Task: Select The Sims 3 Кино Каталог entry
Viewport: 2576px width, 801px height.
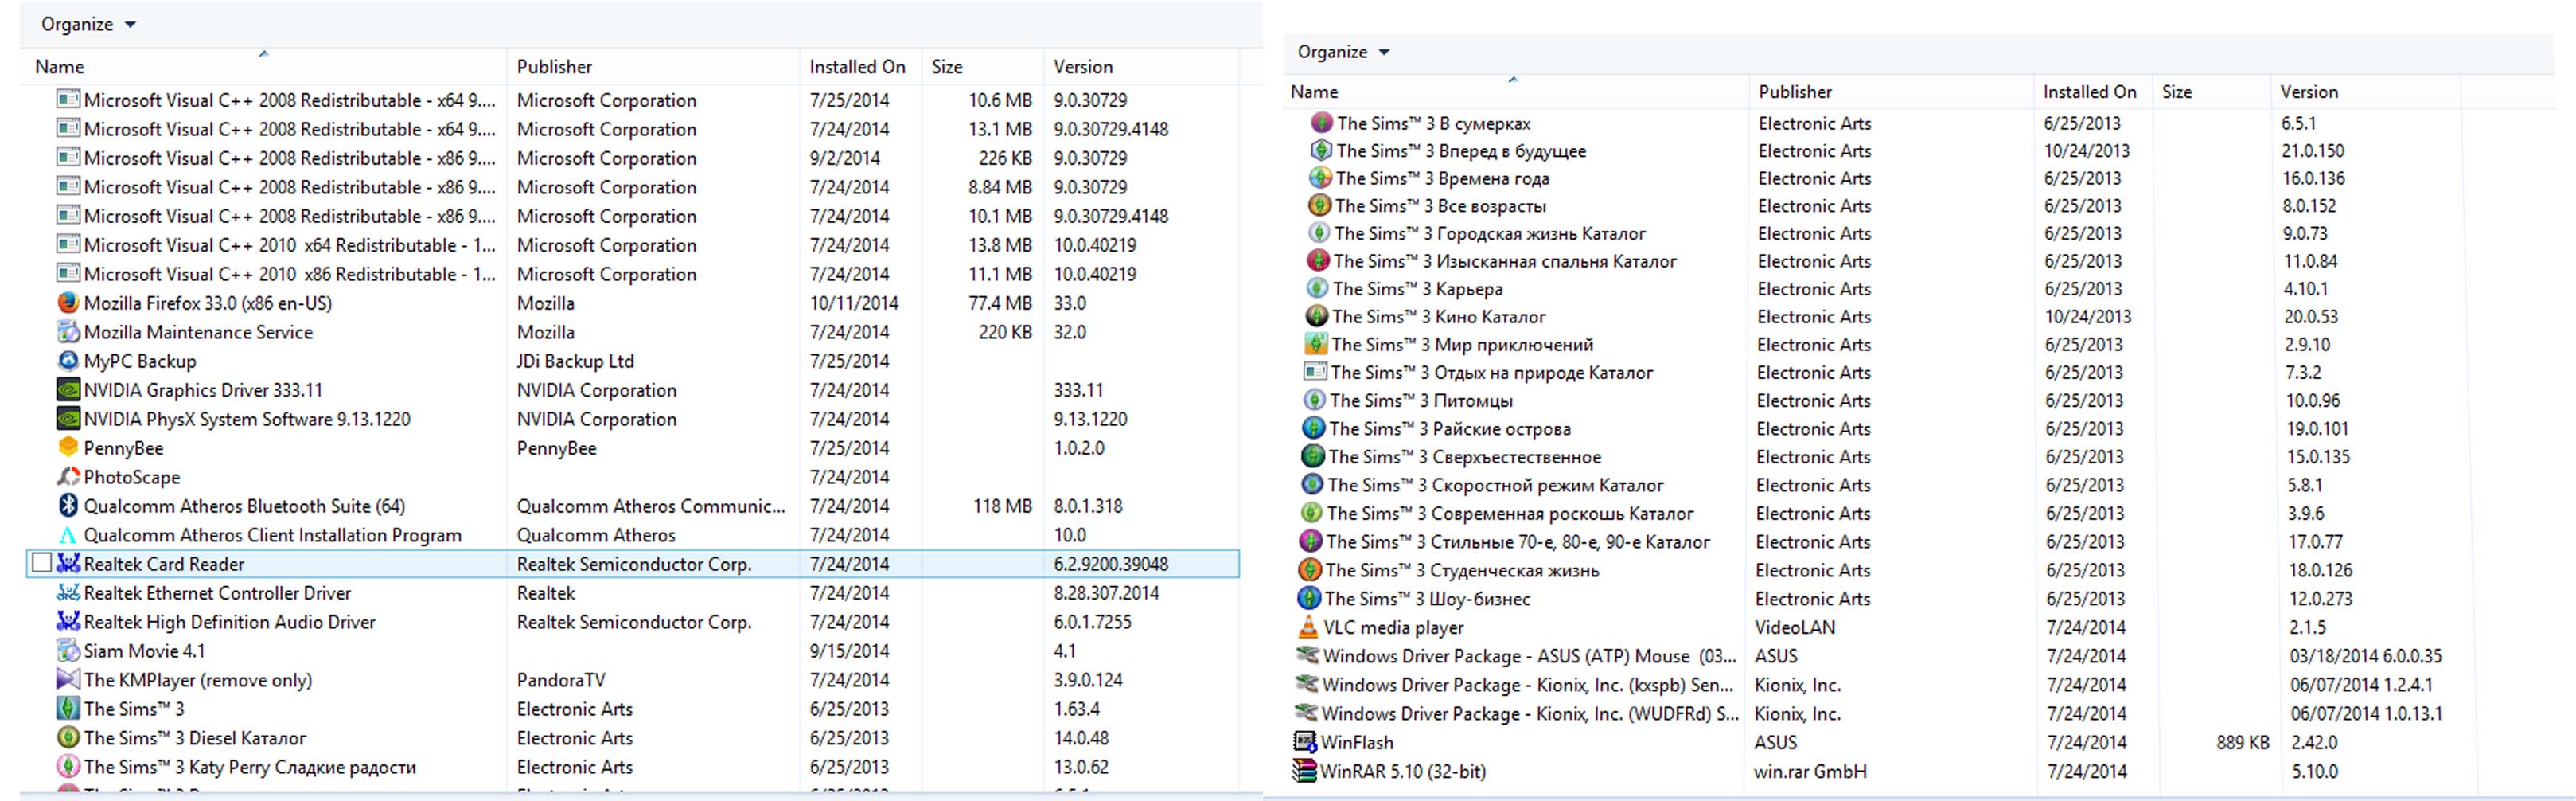Action: pyautogui.click(x=1439, y=317)
